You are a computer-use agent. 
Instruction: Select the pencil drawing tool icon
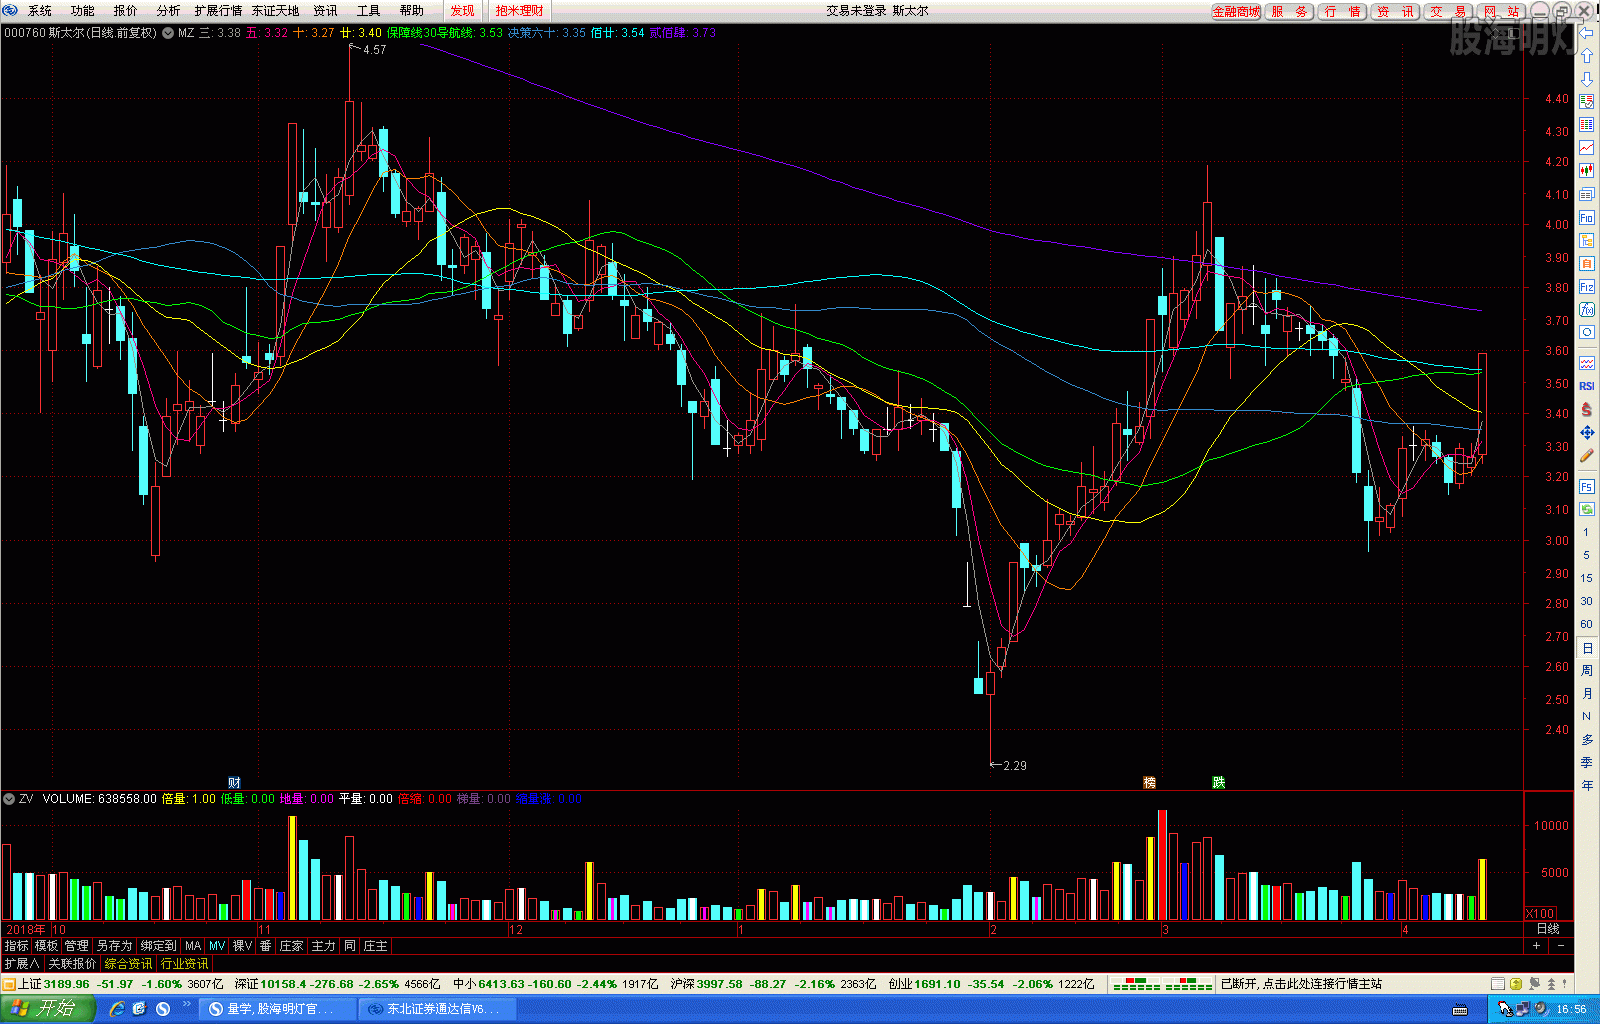[1587, 455]
